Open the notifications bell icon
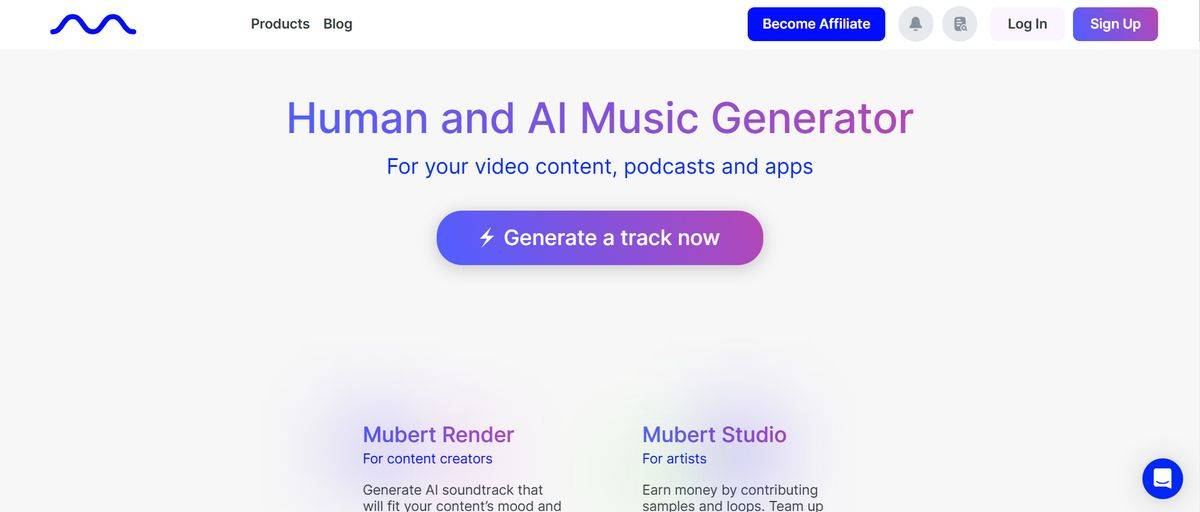1200x512 pixels. click(x=916, y=24)
